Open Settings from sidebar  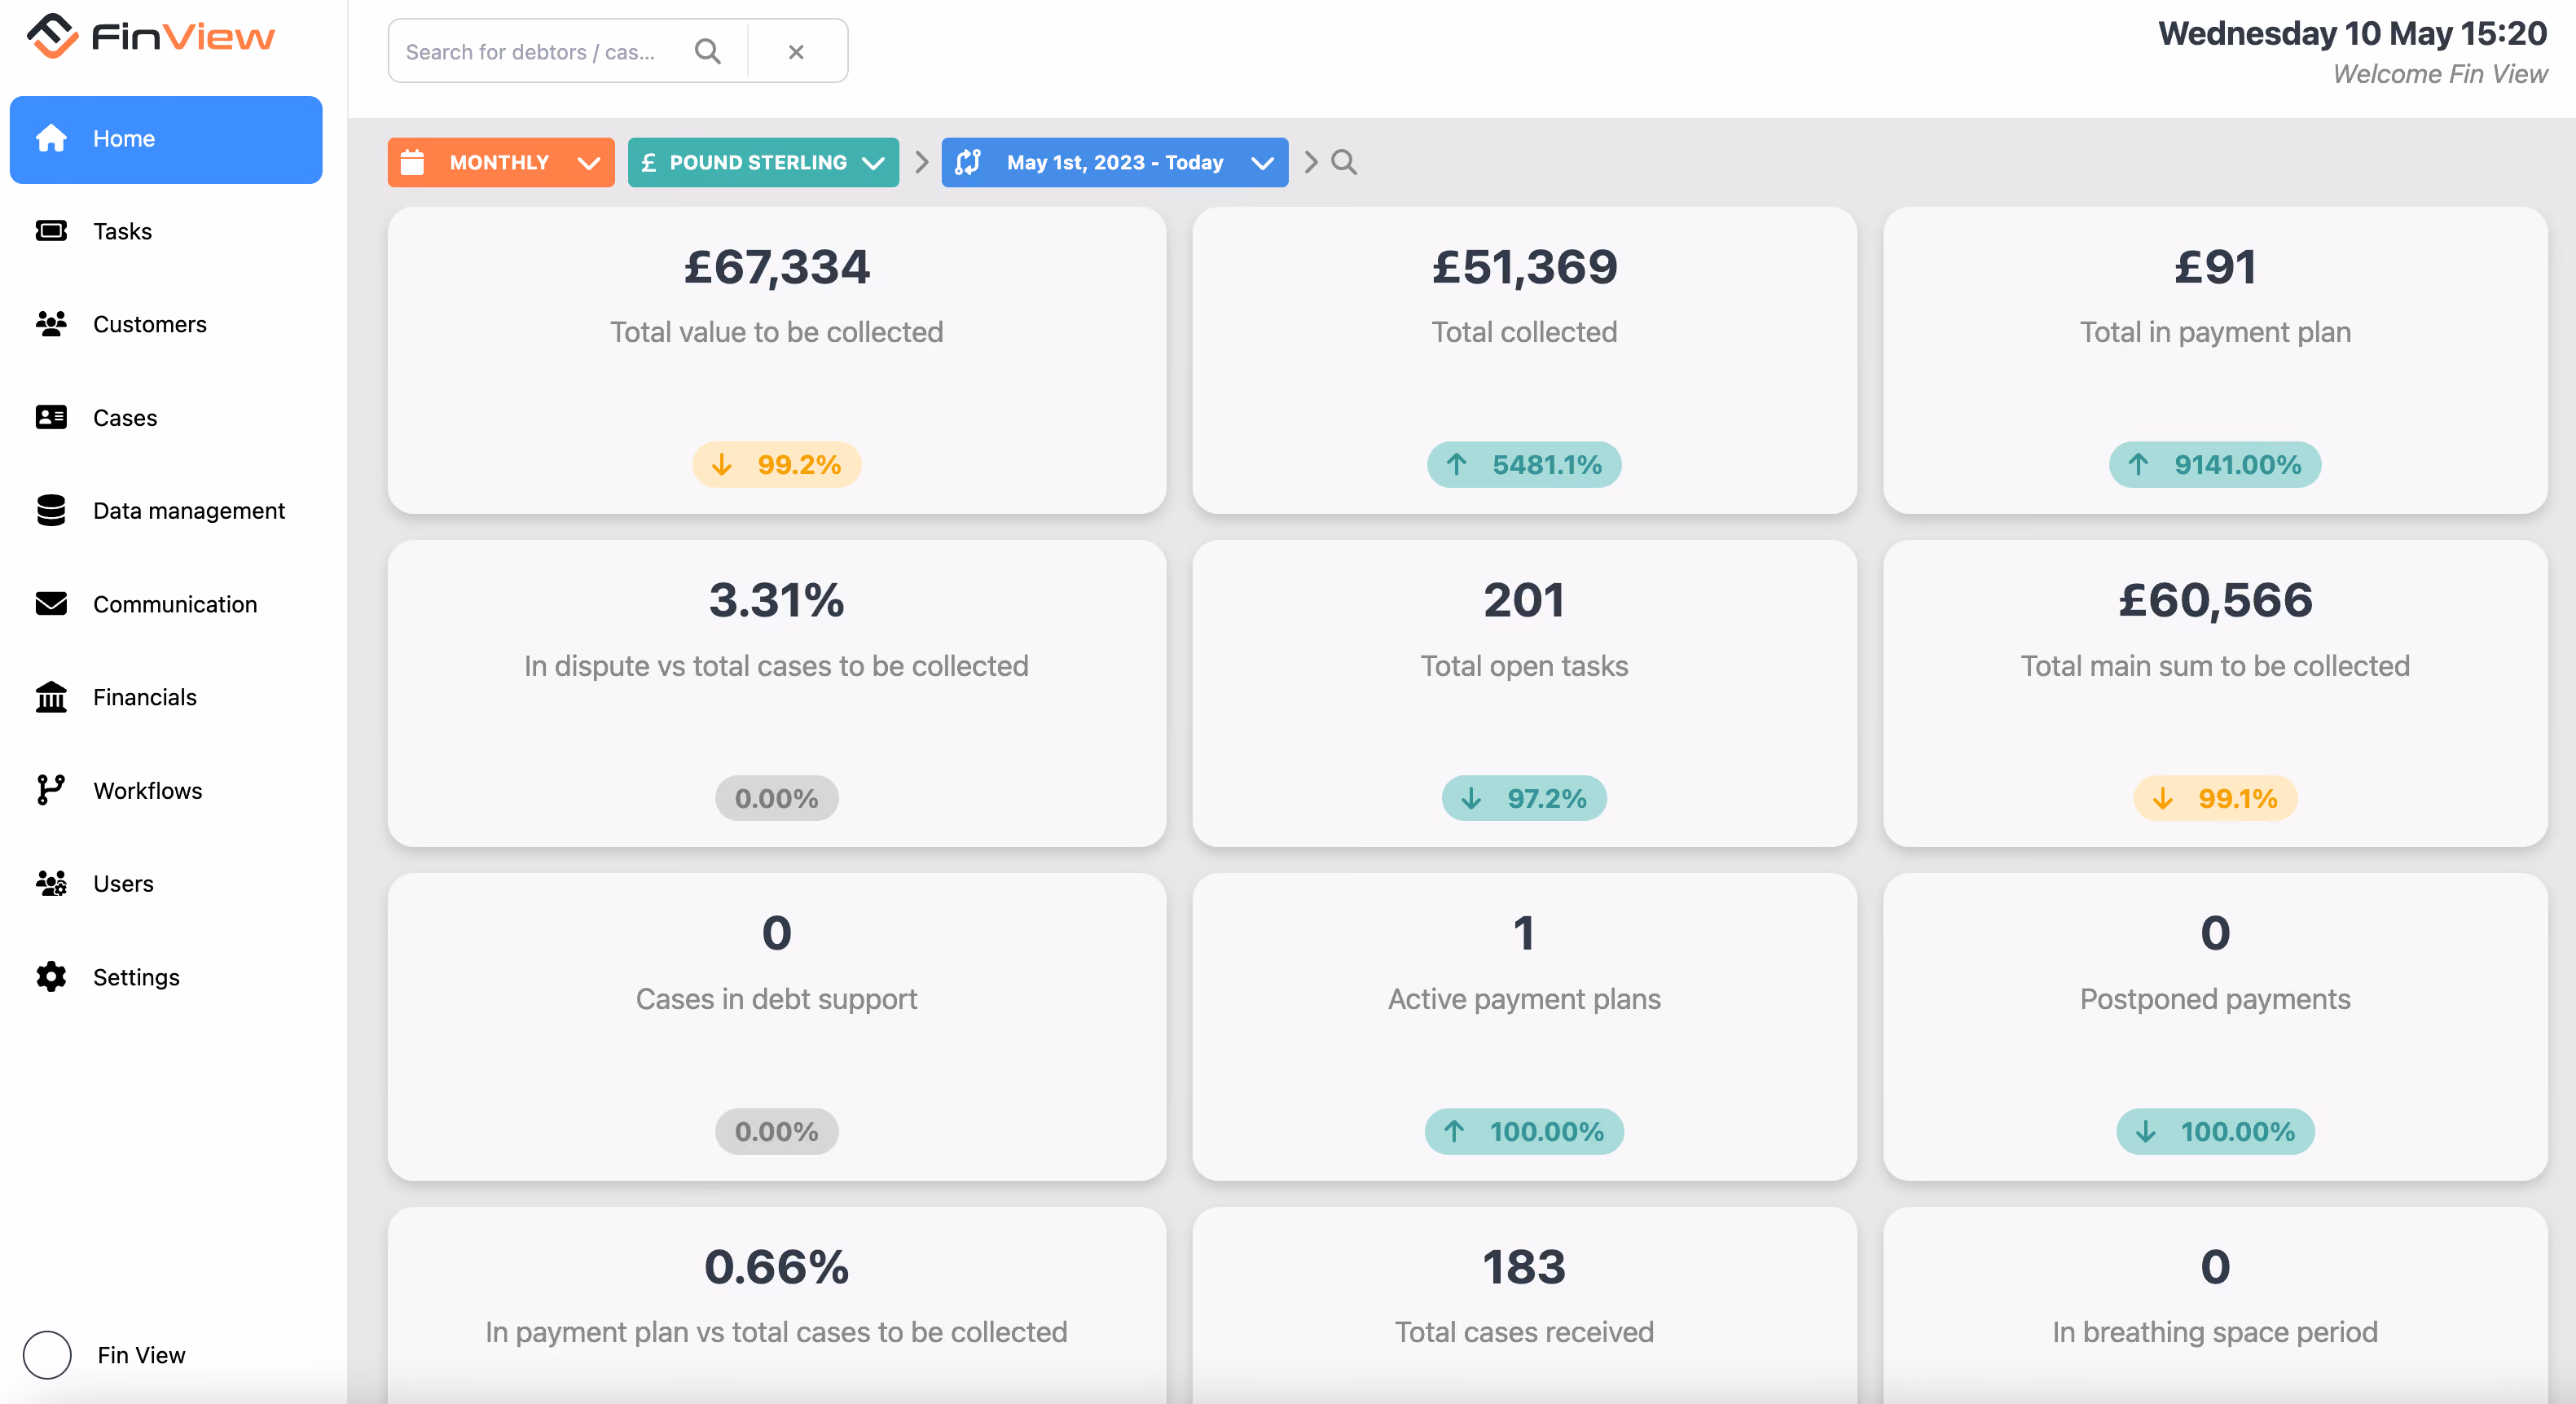166,977
